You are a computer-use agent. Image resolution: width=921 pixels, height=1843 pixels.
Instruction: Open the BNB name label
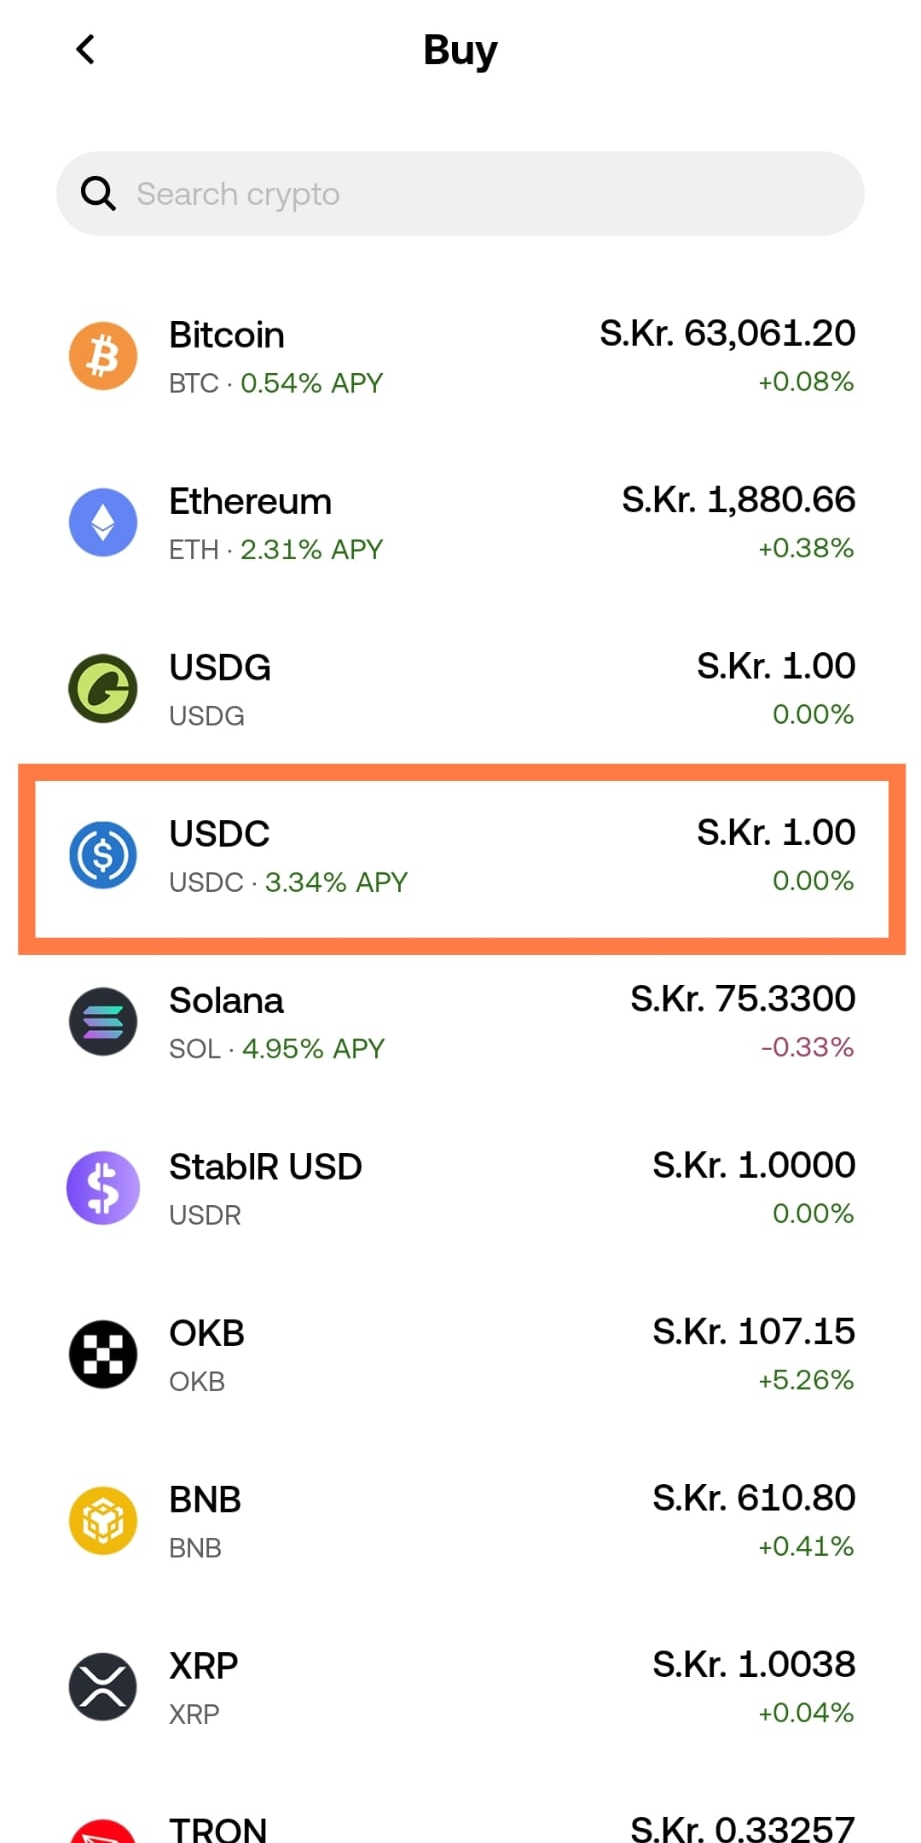point(205,1499)
